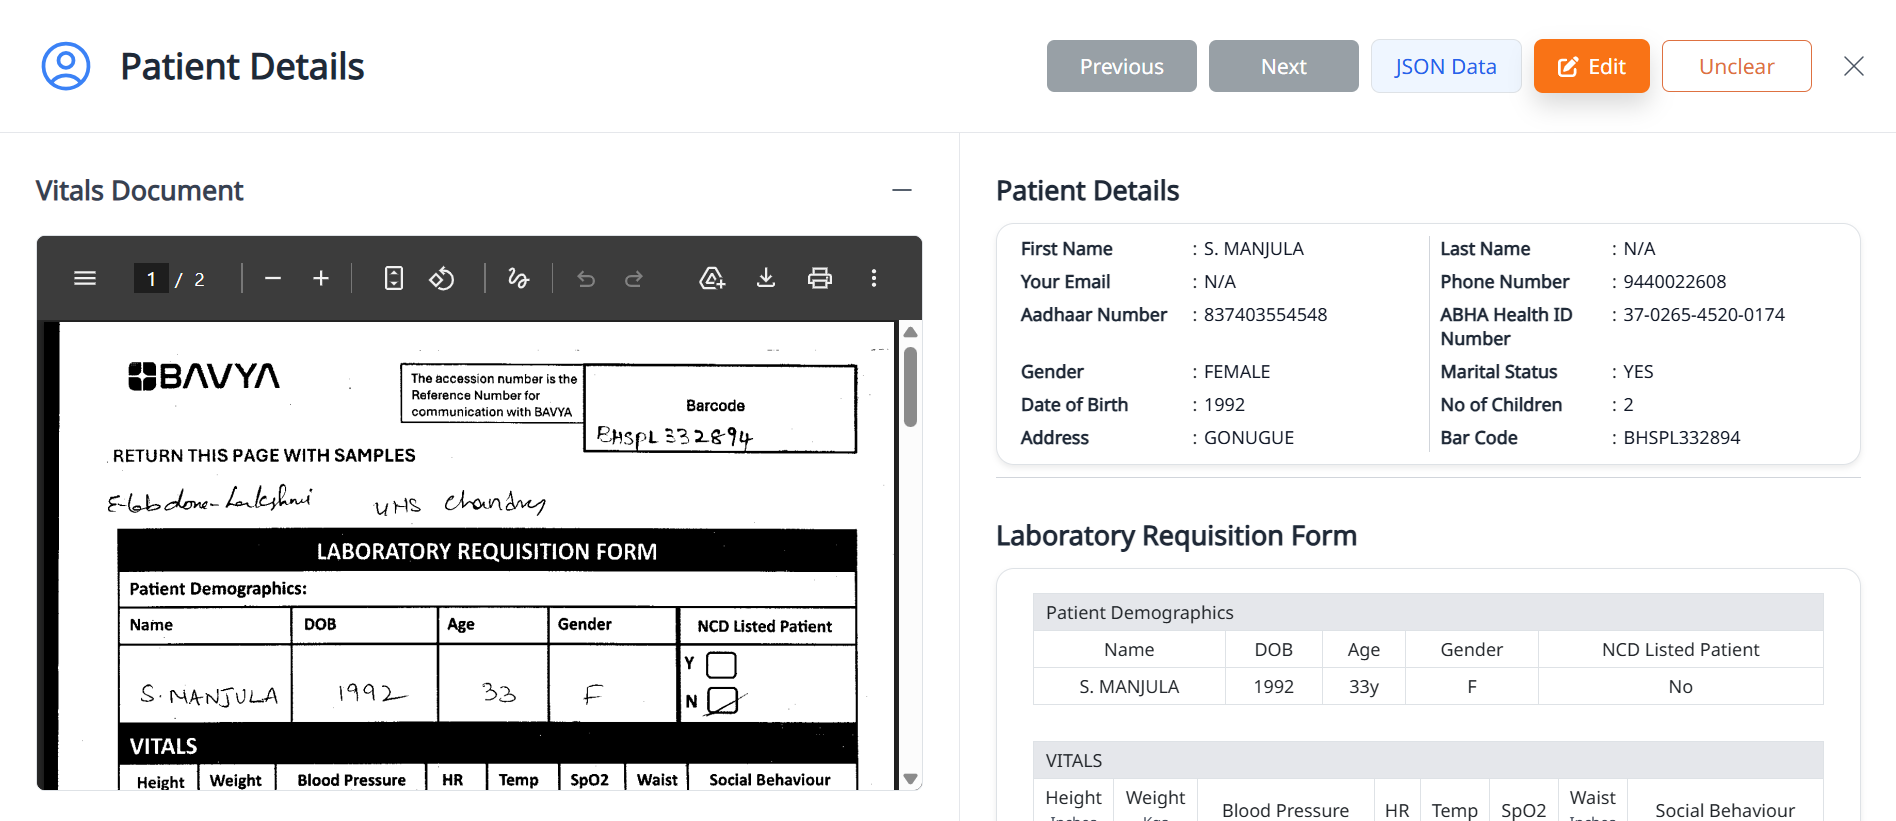Print the vitals document
Viewport: 1896px width, 821px height.
pyautogui.click(x=820, y=278)
